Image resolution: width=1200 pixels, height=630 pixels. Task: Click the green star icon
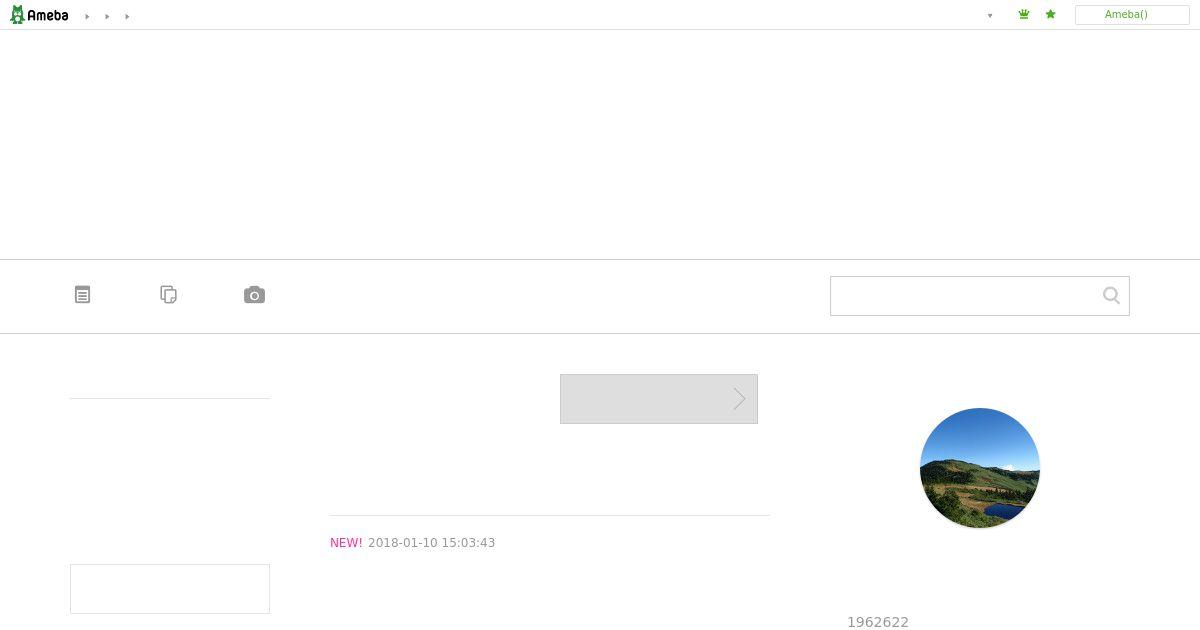click(x=1050, y=15)
